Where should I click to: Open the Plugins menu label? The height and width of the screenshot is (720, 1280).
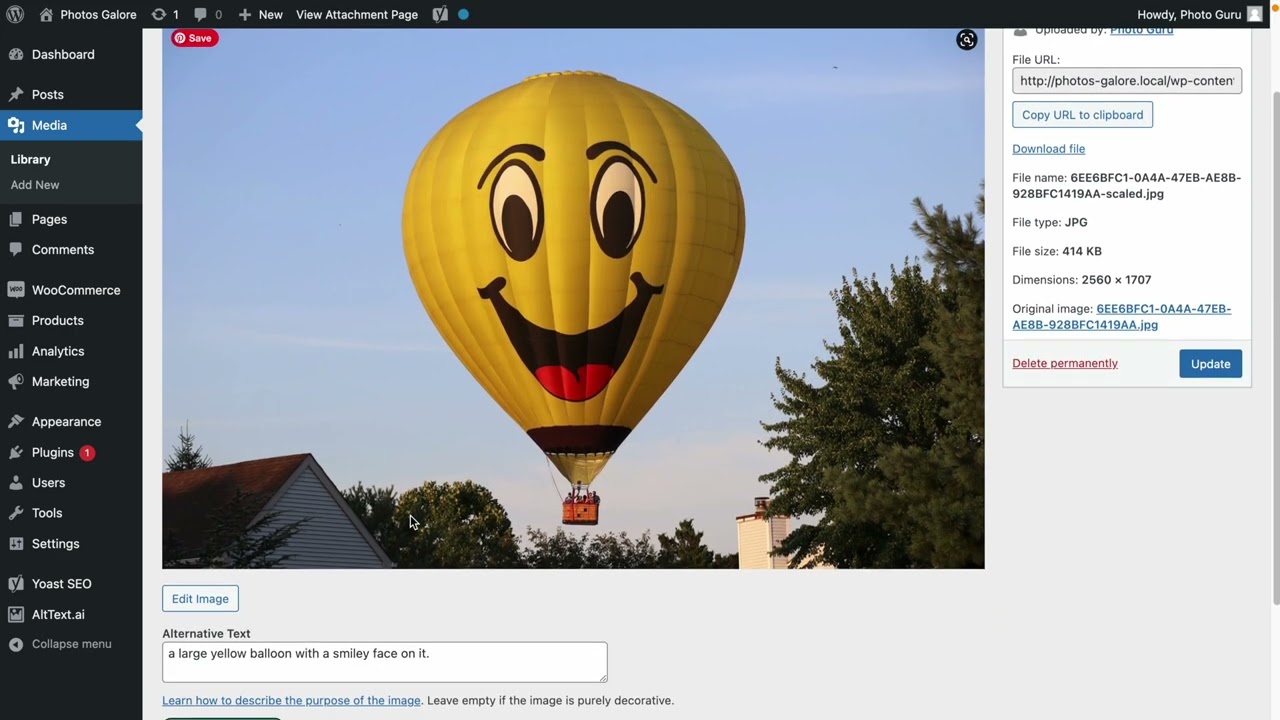52,452
